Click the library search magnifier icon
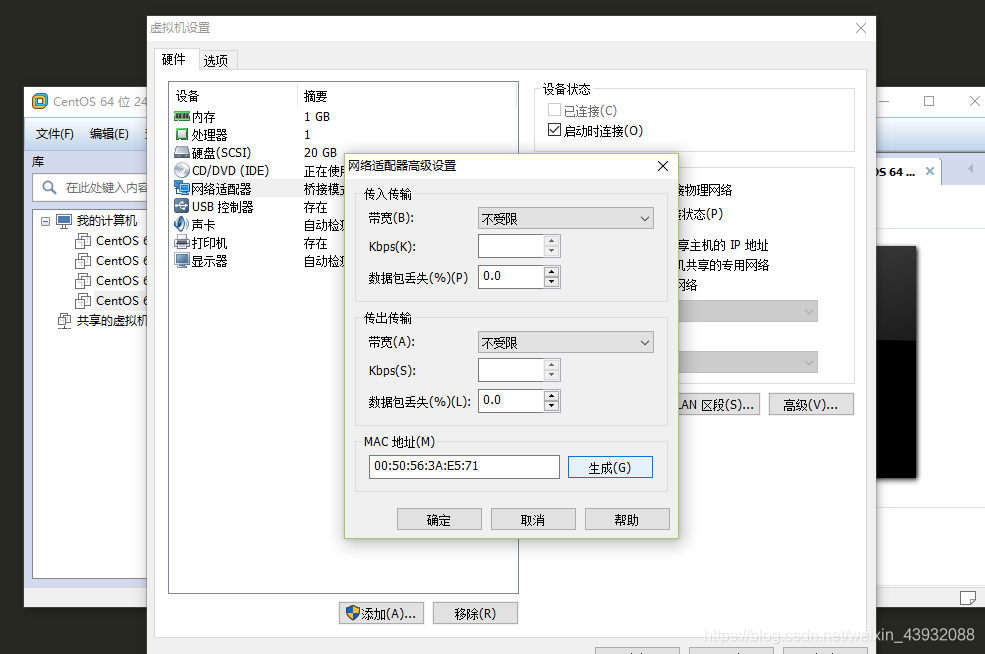985x654 pixels. [x=49, y=187]
